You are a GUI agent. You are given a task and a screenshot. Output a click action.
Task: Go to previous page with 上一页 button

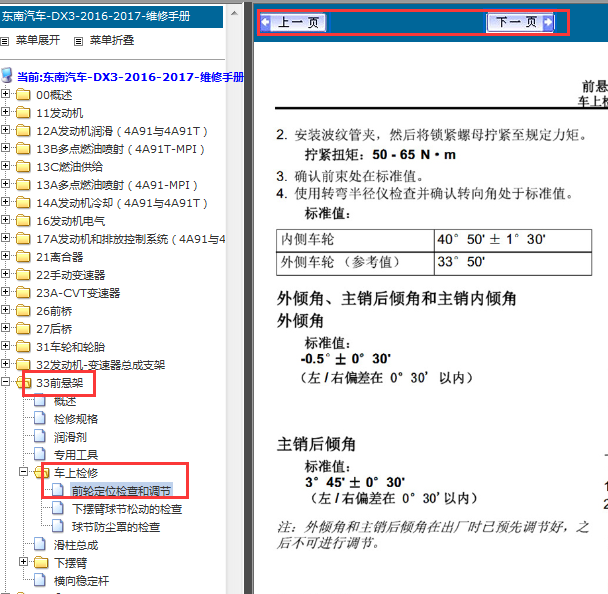[x=293, y=22]
